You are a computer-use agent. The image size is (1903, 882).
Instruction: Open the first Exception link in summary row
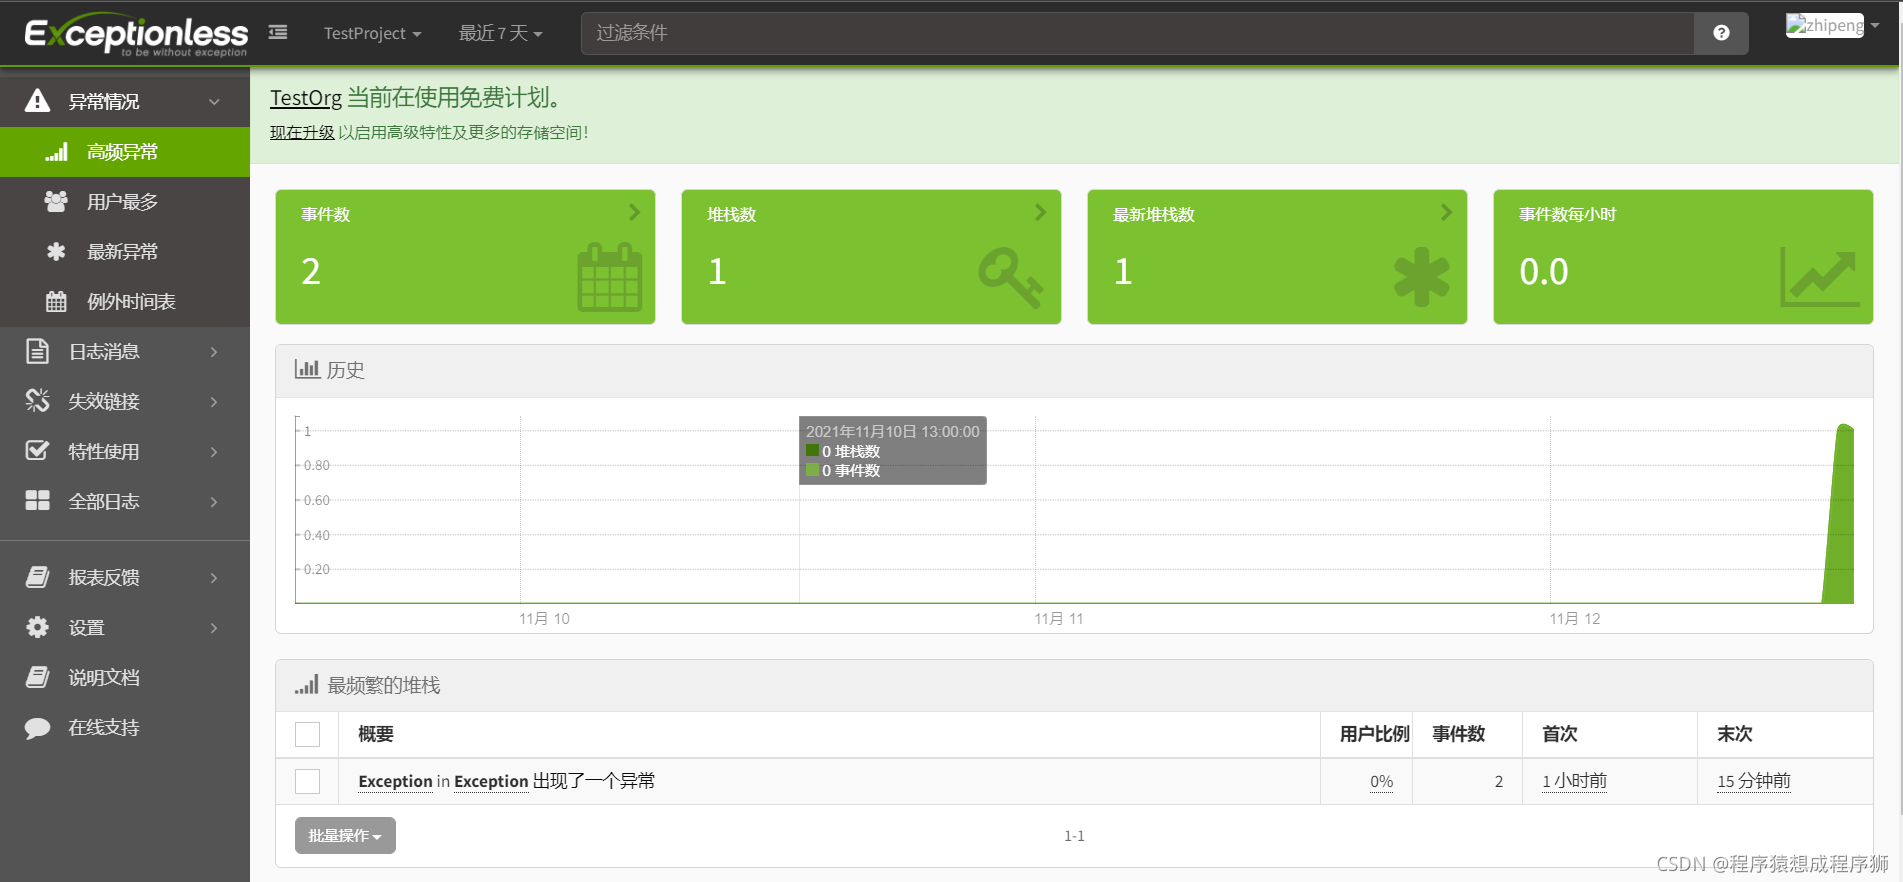point(395,781)
